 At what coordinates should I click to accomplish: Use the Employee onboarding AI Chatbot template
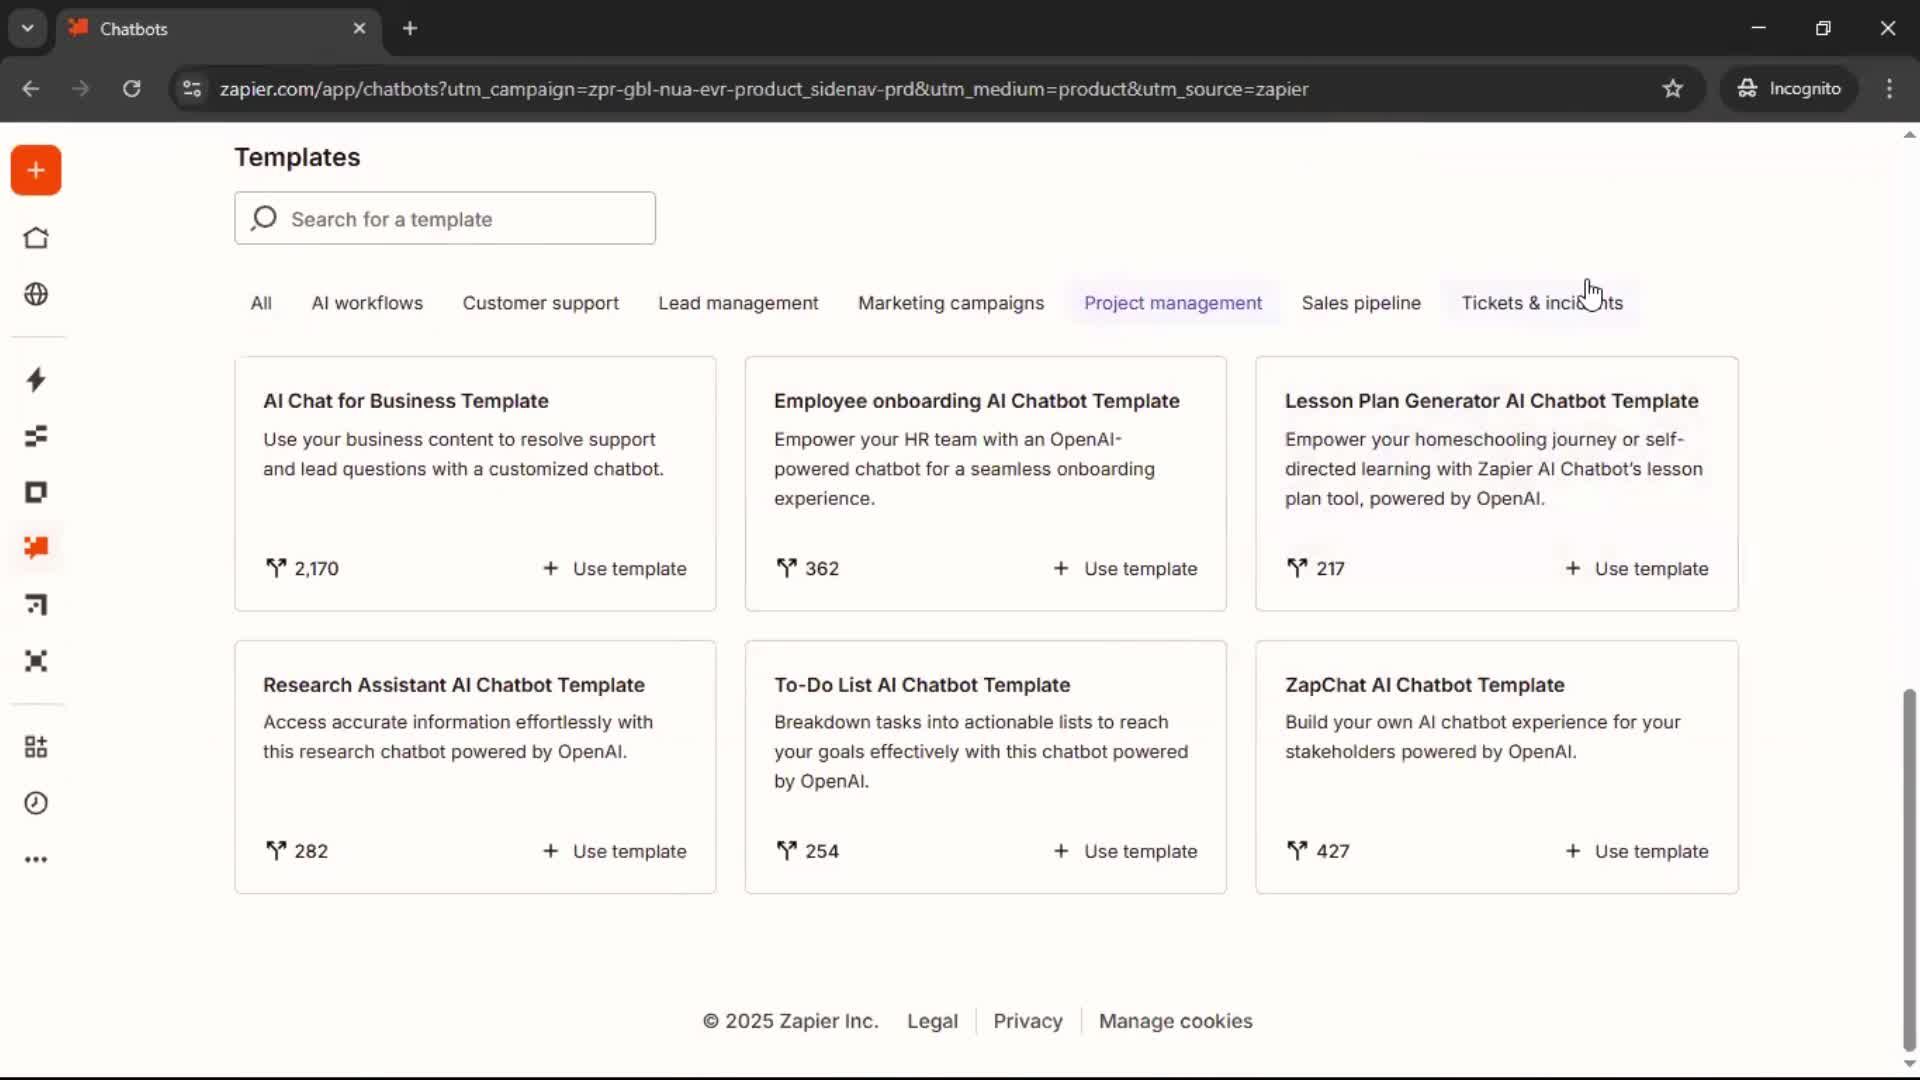[x=1126, y=569]
